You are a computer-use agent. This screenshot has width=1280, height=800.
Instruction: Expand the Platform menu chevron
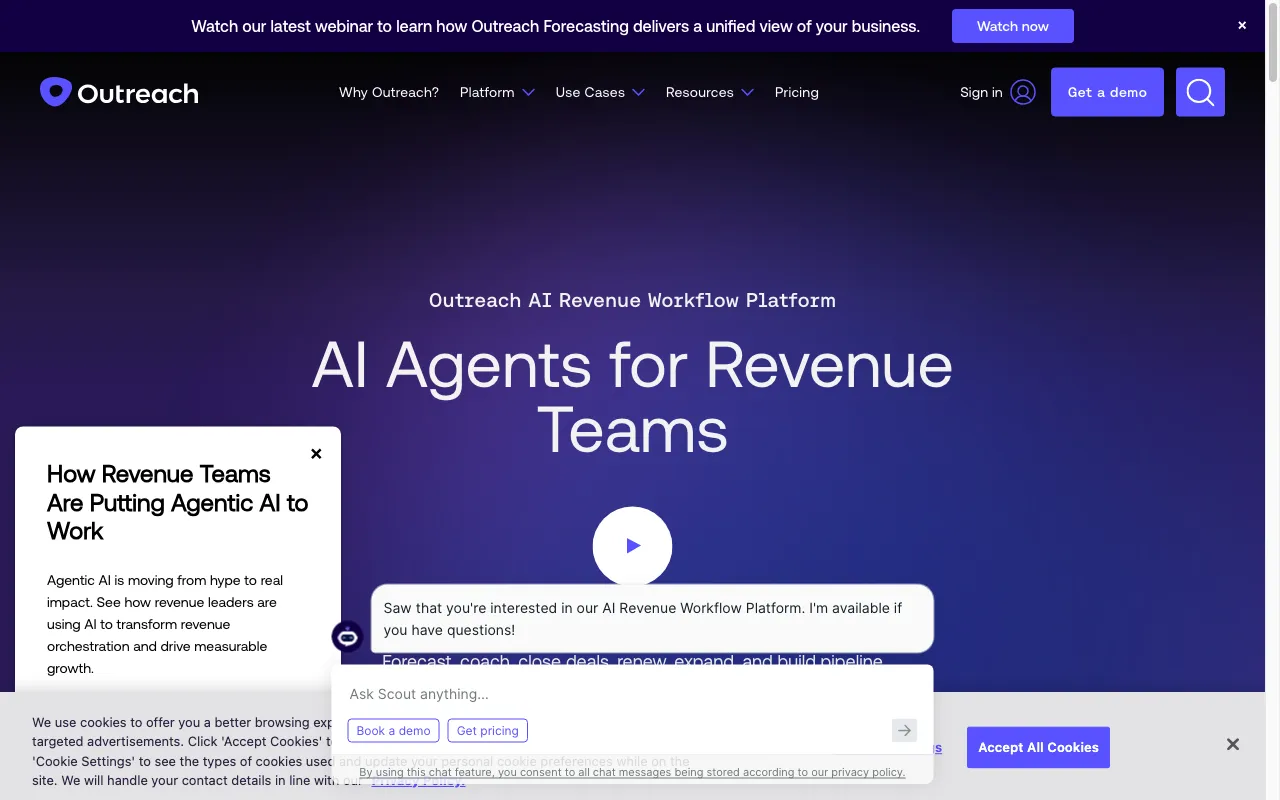coord(528,92)
